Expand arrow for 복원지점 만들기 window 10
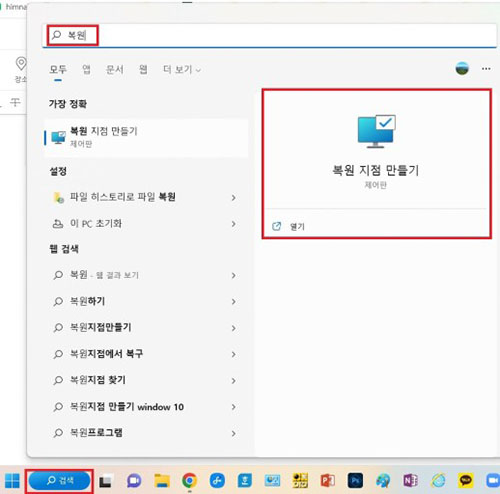The height and width of the screenshot is (494, 500). pos(234,407)
